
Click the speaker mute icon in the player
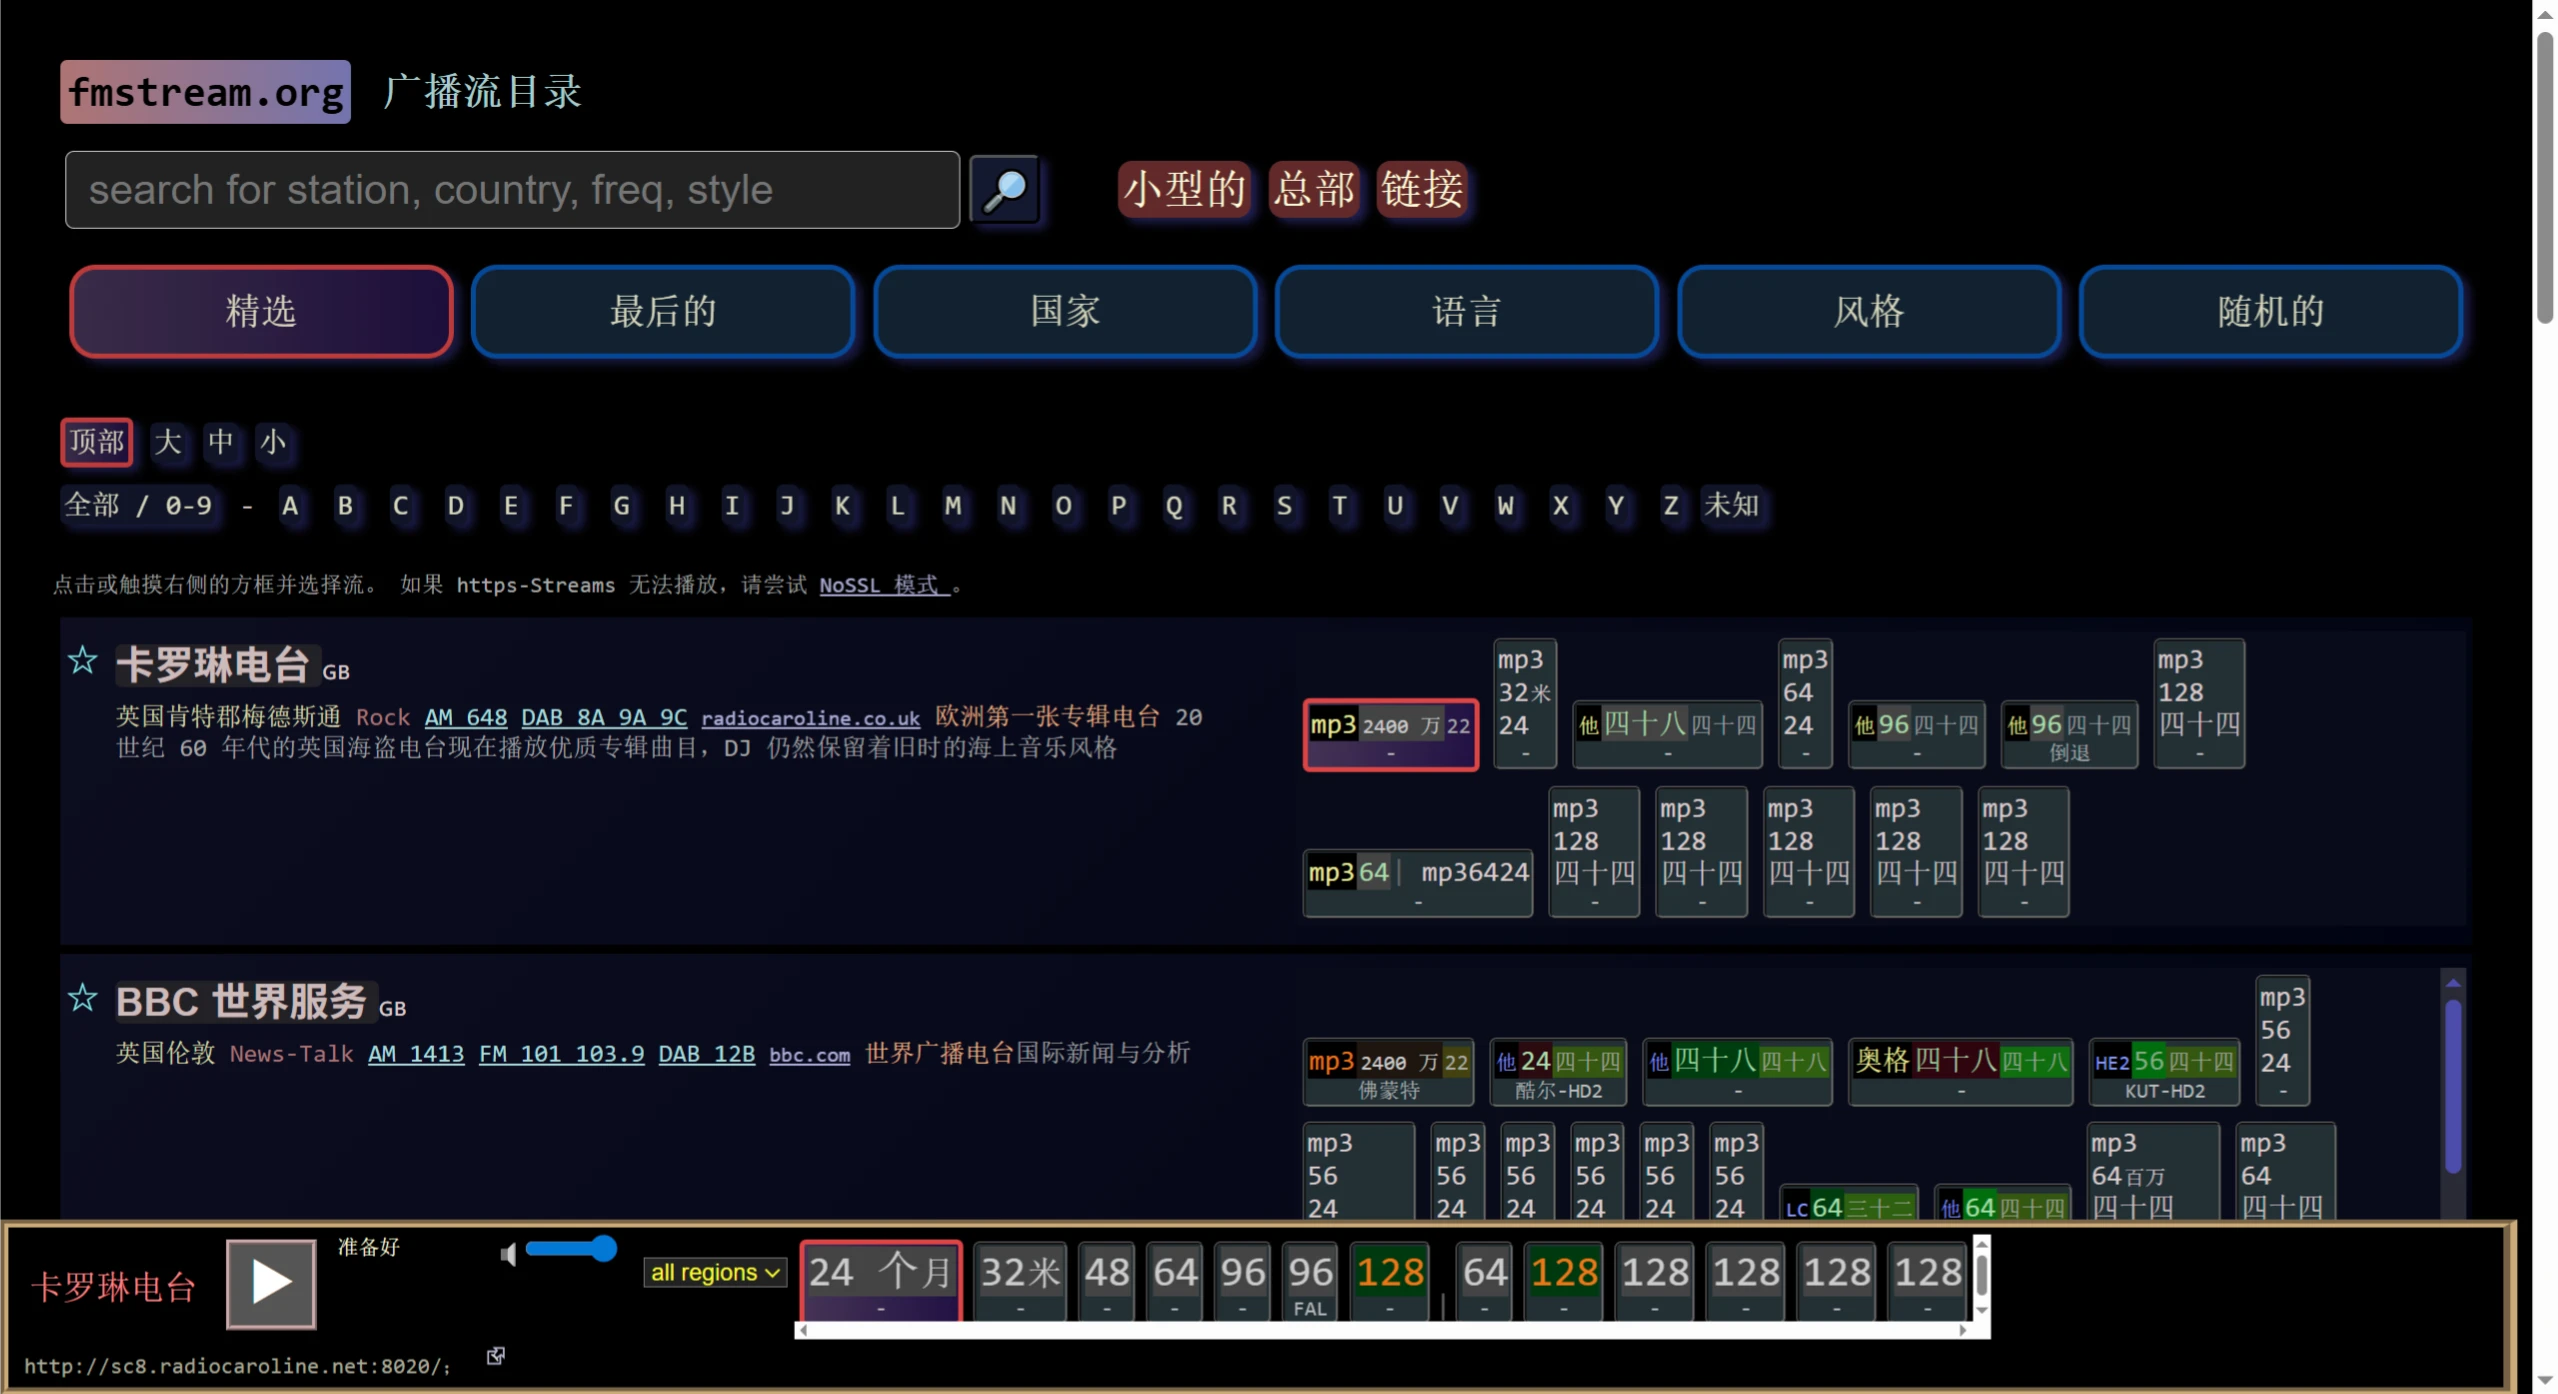(509, 1253)
